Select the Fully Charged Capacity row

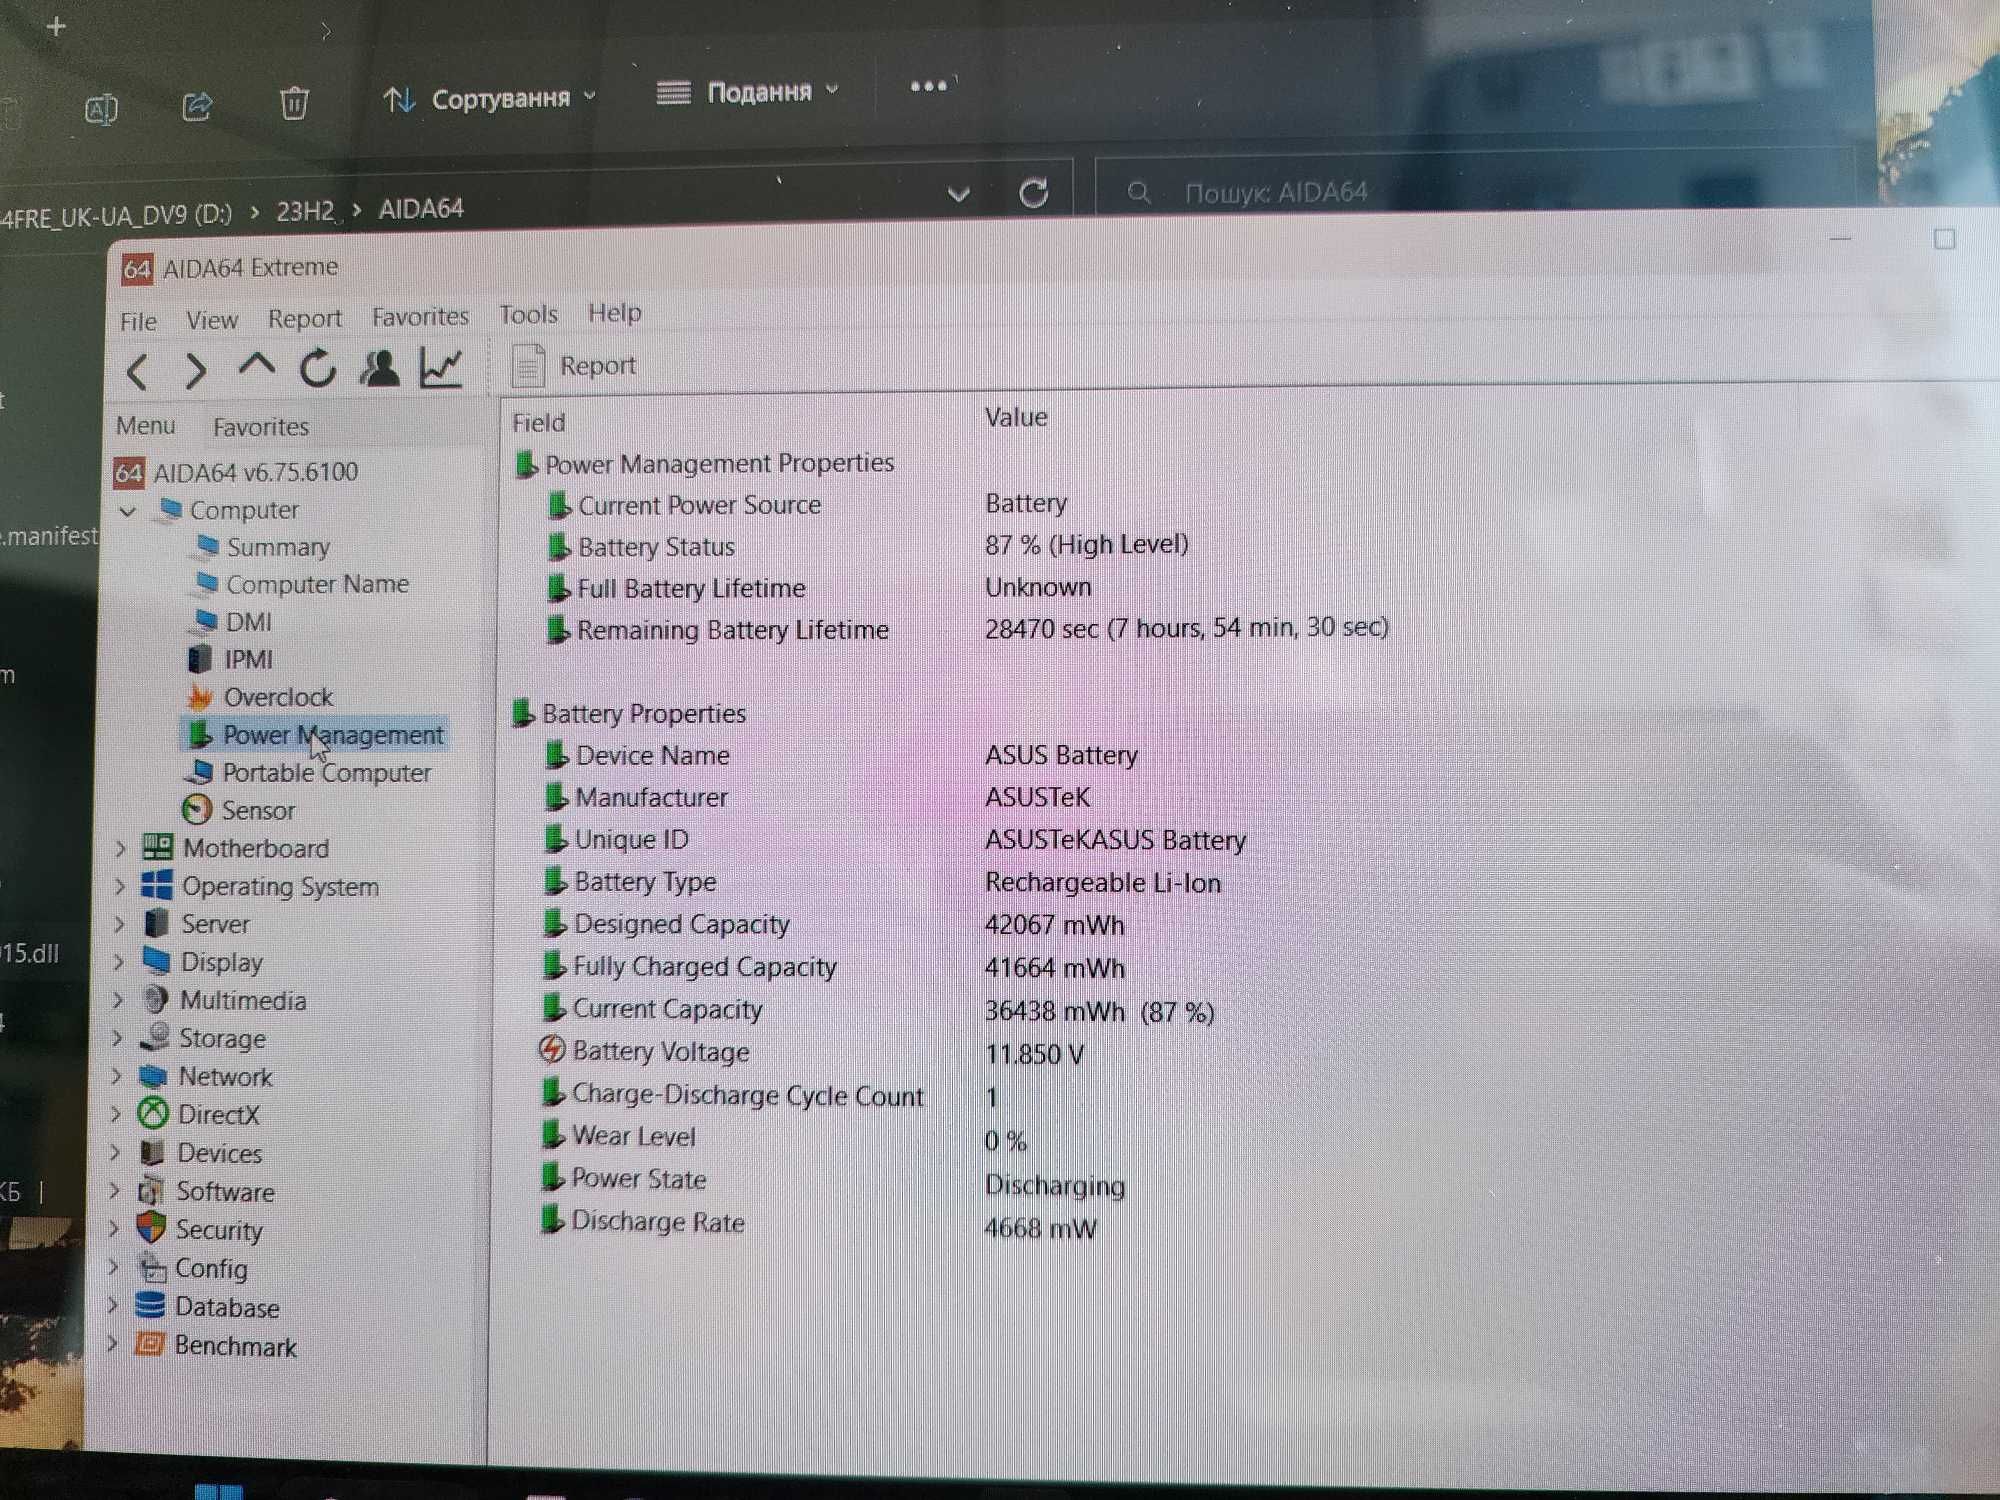point(833,968)
